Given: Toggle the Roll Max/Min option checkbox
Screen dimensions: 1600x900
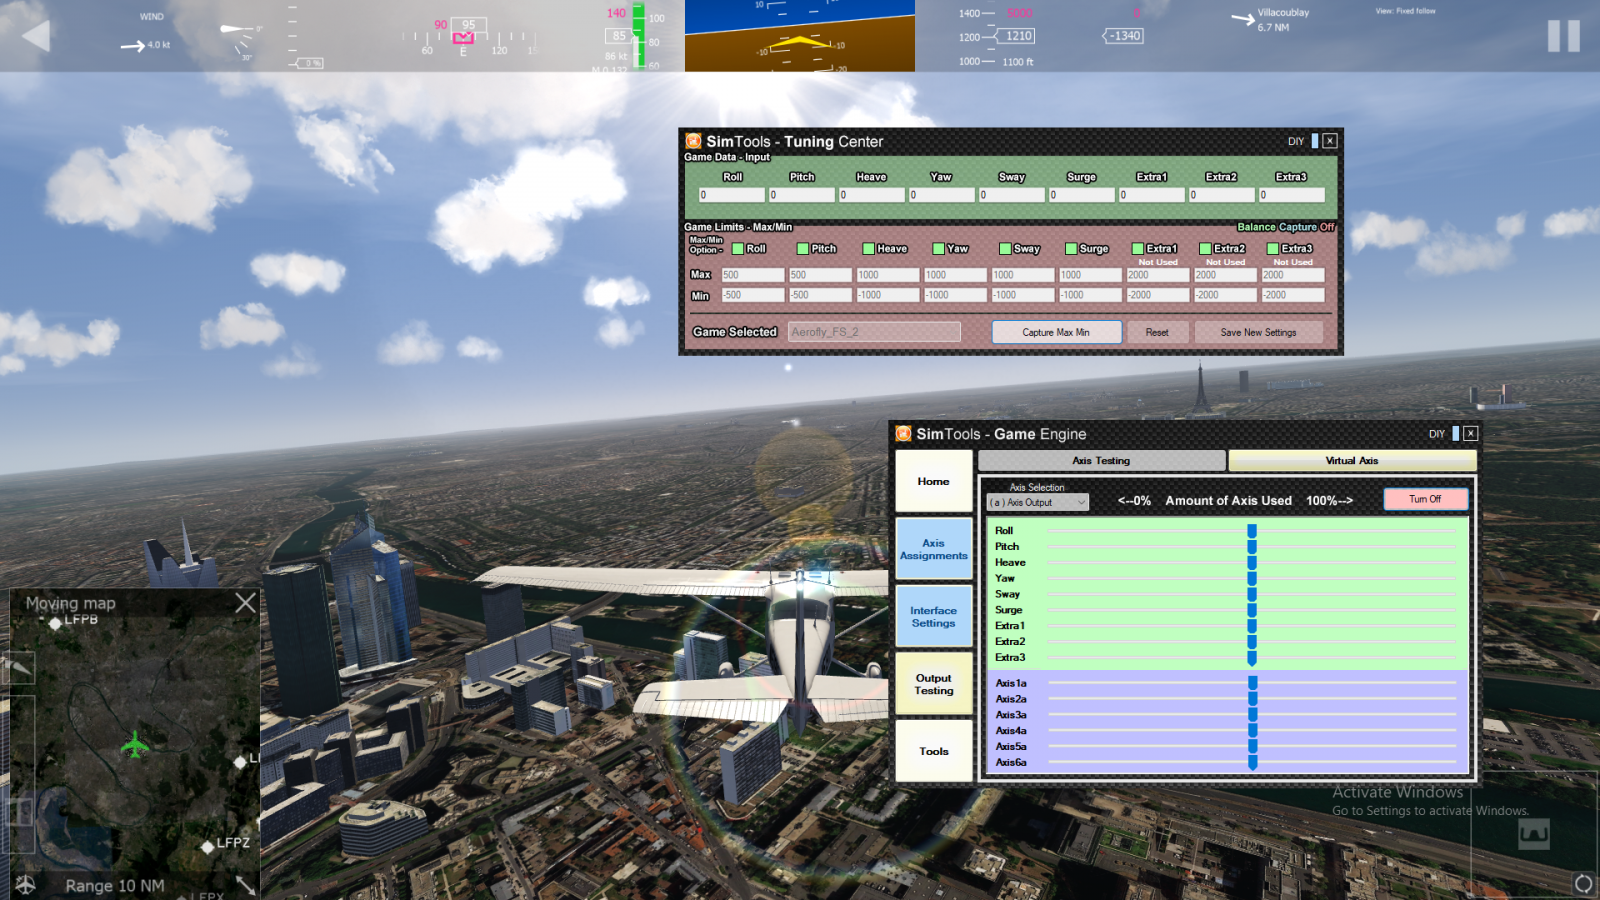Looking at the screenshot, I should (x=738, y=249).
